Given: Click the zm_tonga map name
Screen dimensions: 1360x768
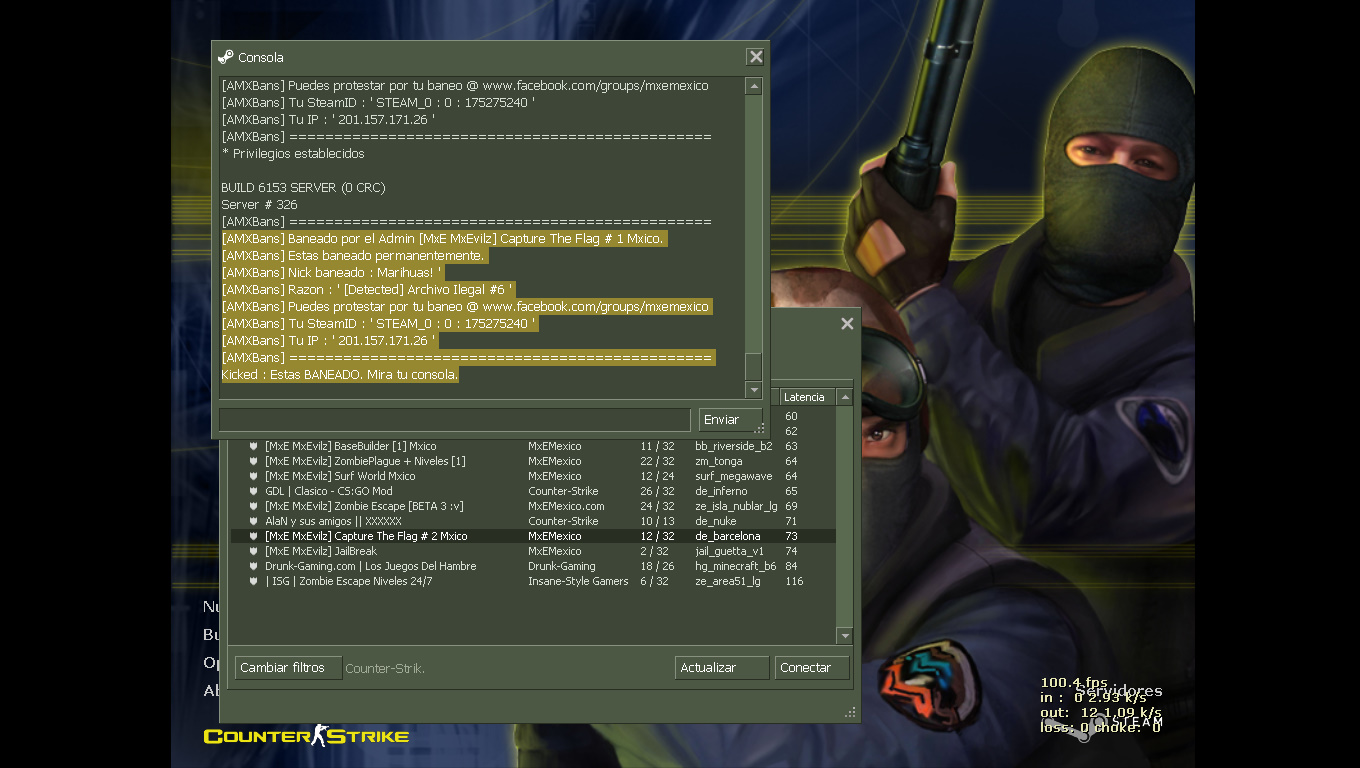Looking at the screenshot, I should [719, 461].
